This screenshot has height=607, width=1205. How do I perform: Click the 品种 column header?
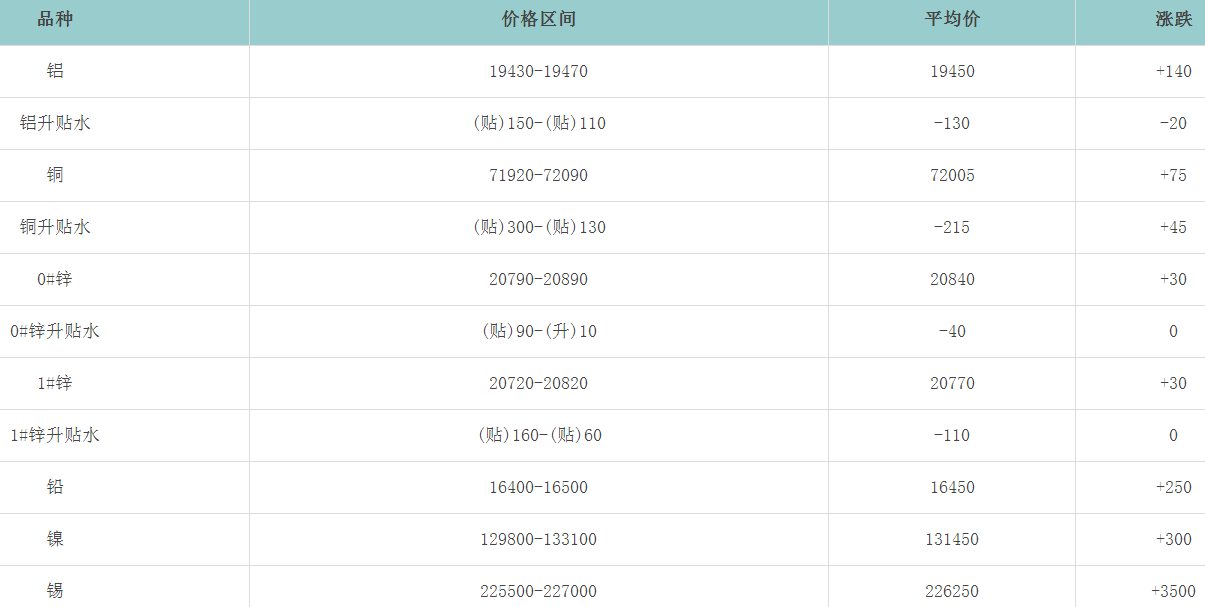[x=55, y=20]
